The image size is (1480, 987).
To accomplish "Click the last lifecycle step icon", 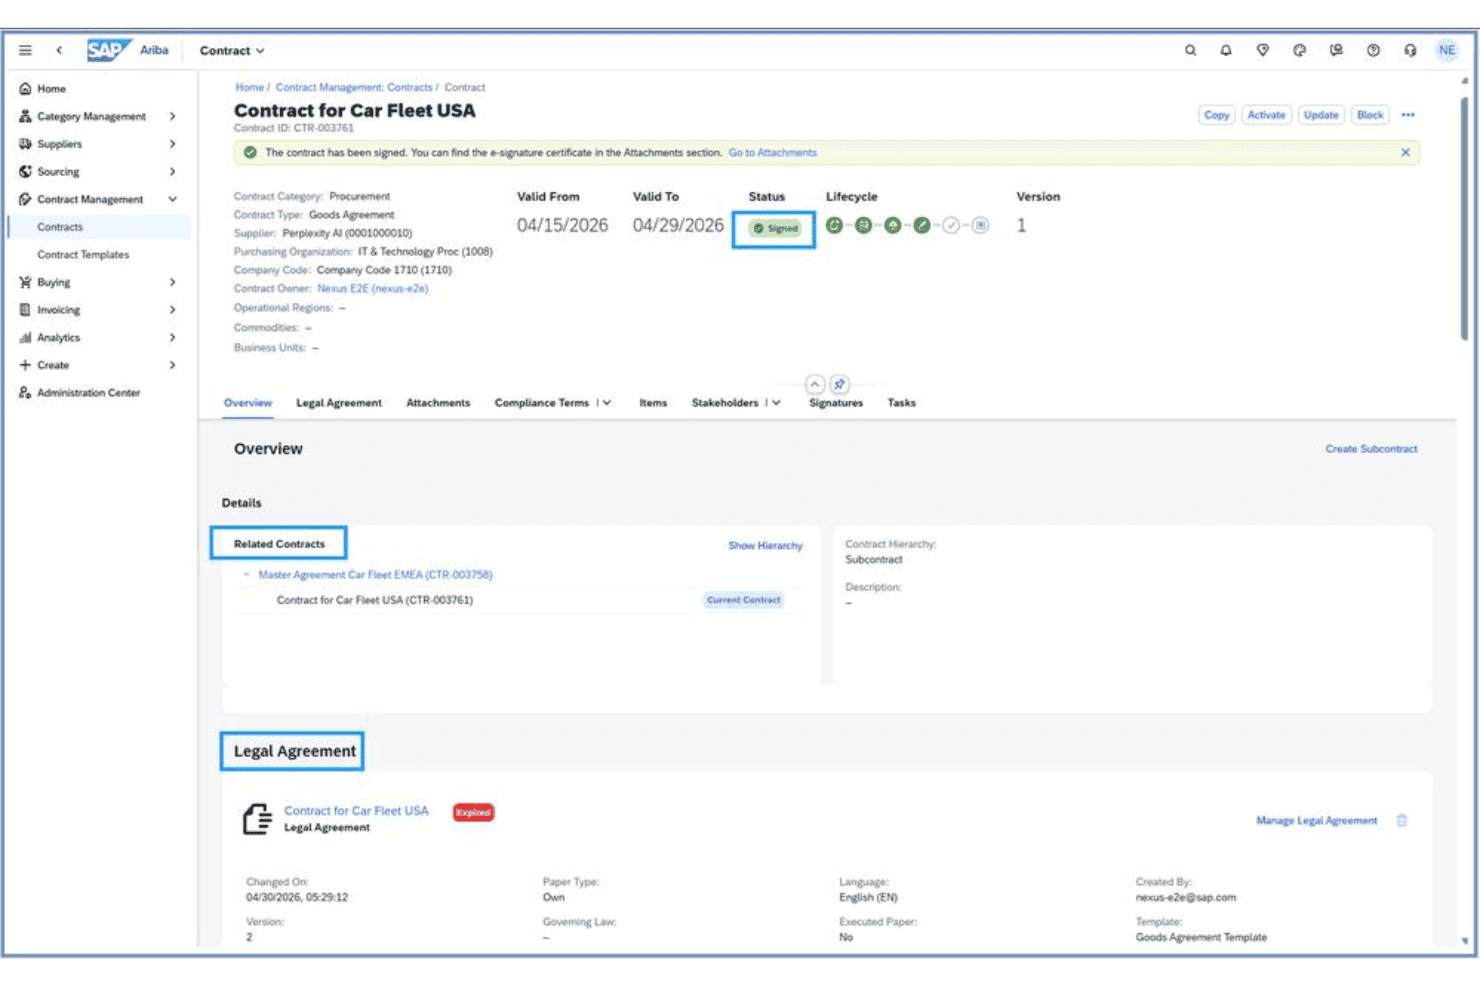I will tap(981, 225).
